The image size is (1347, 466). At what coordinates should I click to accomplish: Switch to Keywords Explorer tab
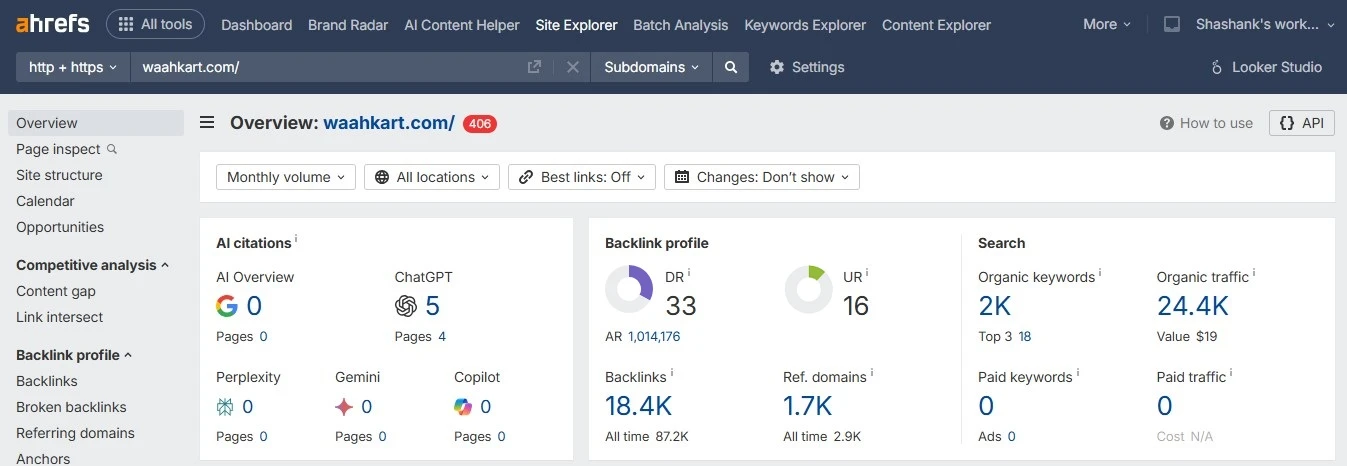[x=805, y=25]
